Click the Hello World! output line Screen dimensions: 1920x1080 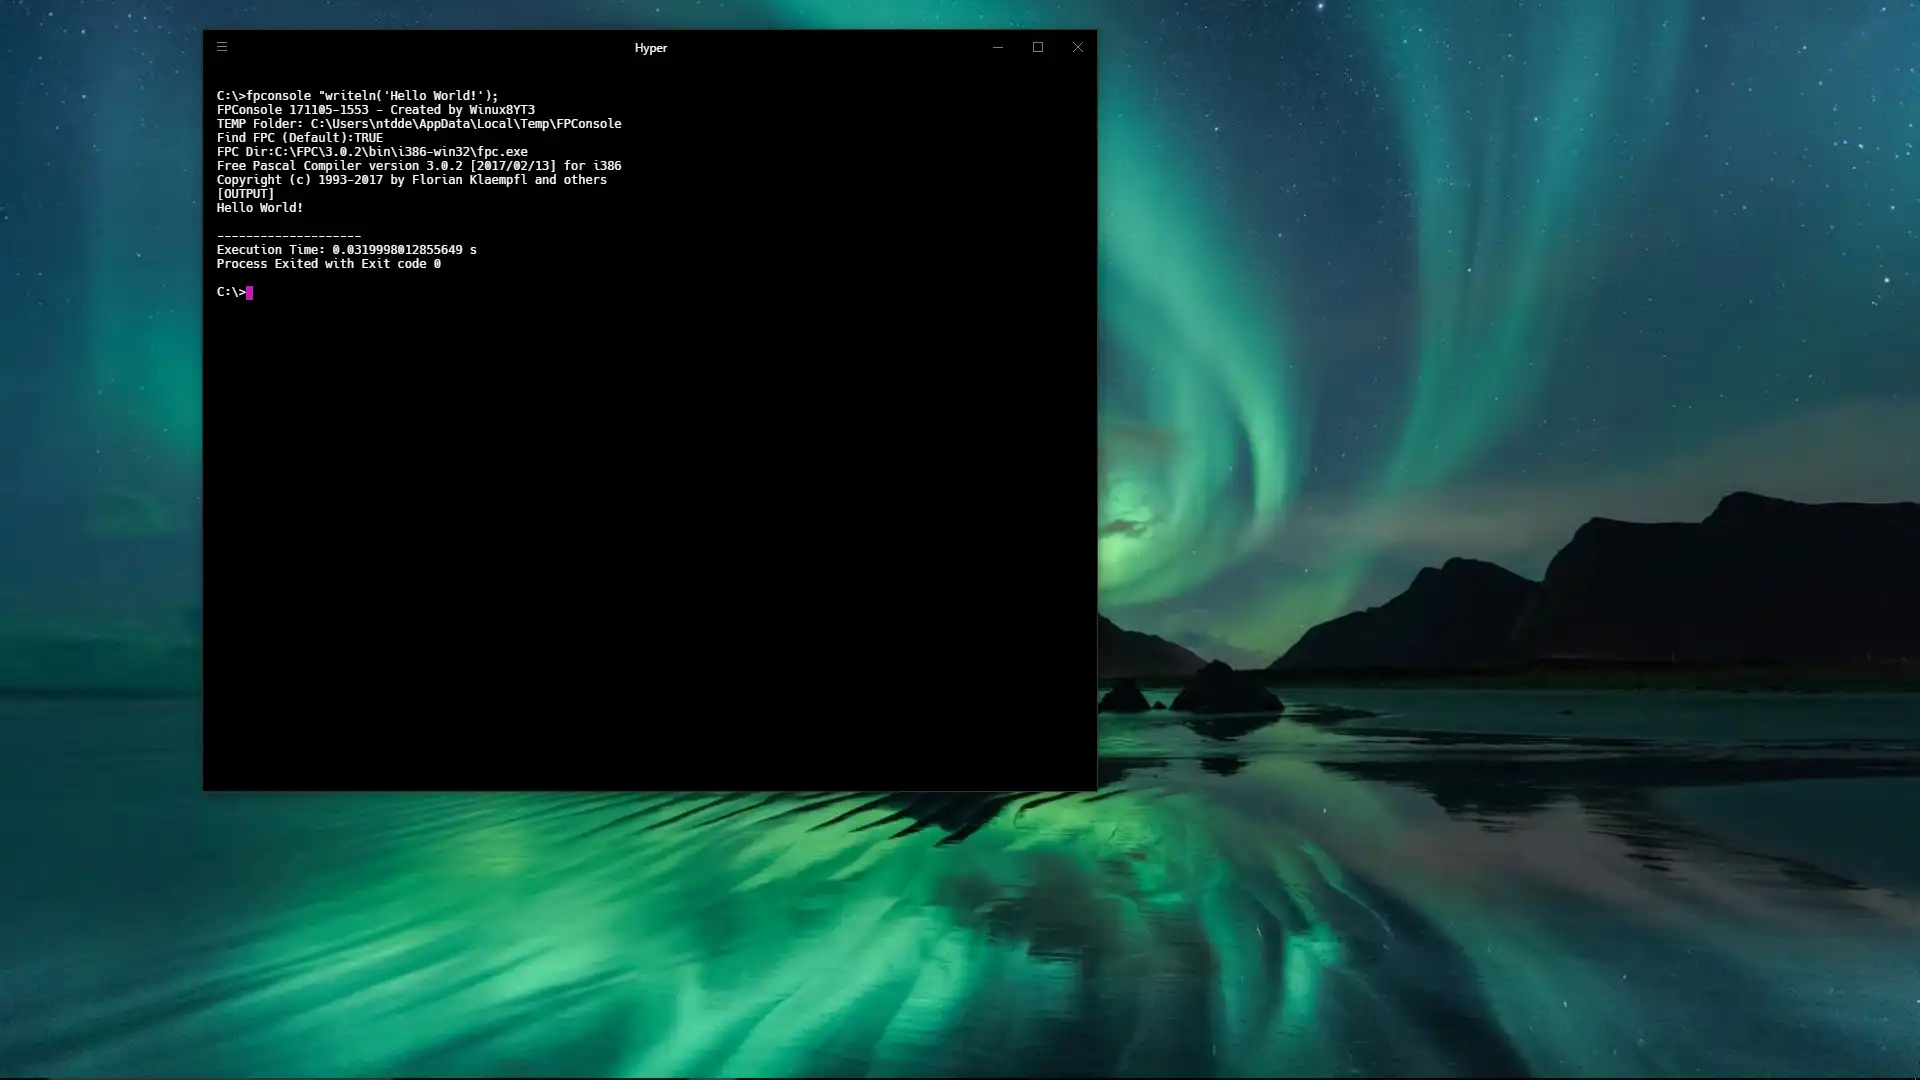point(260,208)
